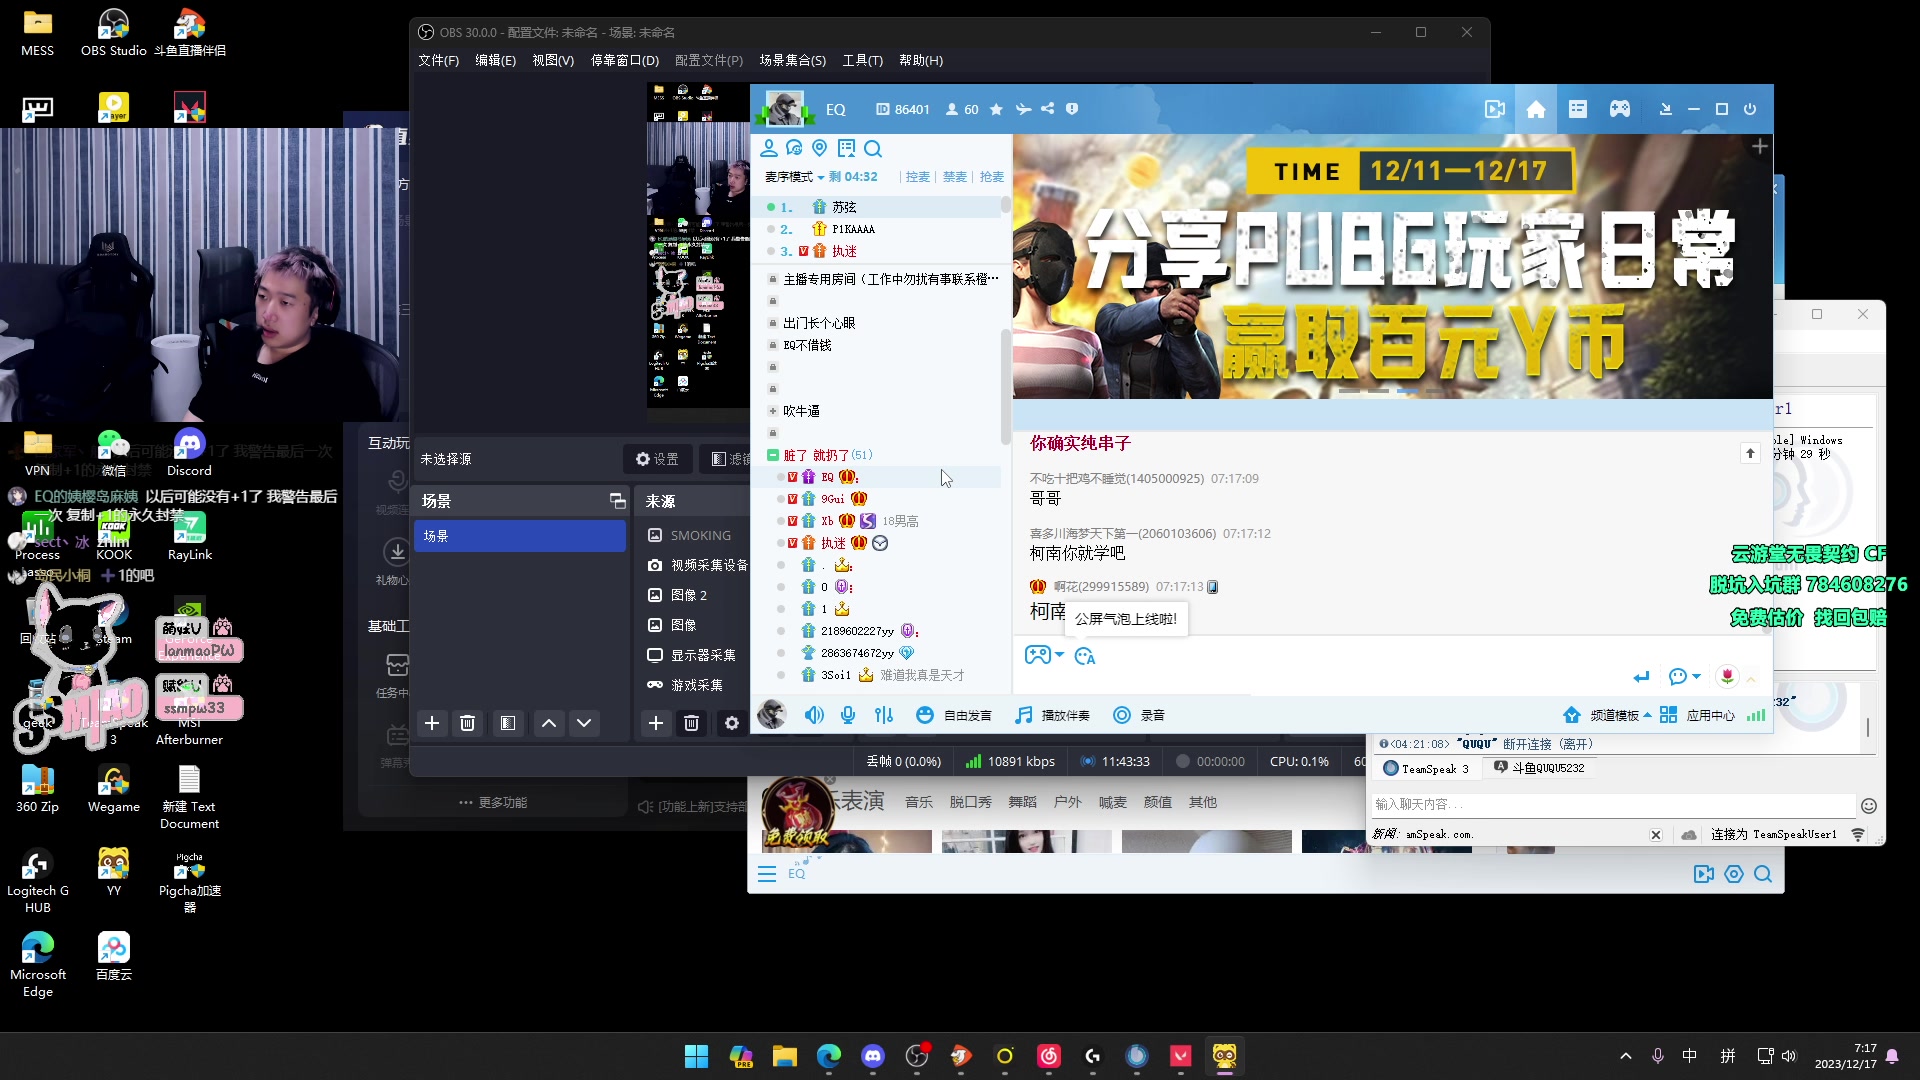
Task: Open 频道模板 channel template dropdown
Action: click(x=1608, y=715)
